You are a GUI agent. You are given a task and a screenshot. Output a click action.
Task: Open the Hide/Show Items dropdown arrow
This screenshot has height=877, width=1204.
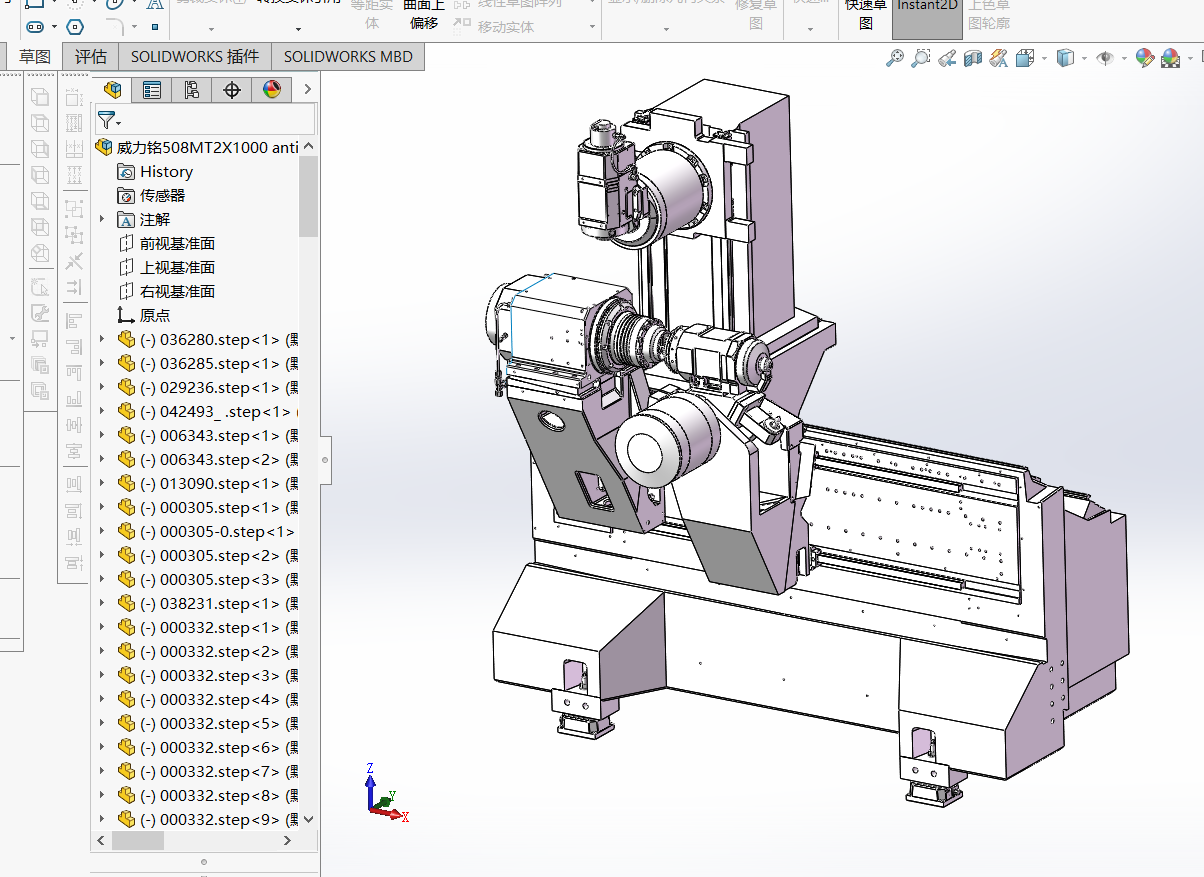[x=1125, y=59]
